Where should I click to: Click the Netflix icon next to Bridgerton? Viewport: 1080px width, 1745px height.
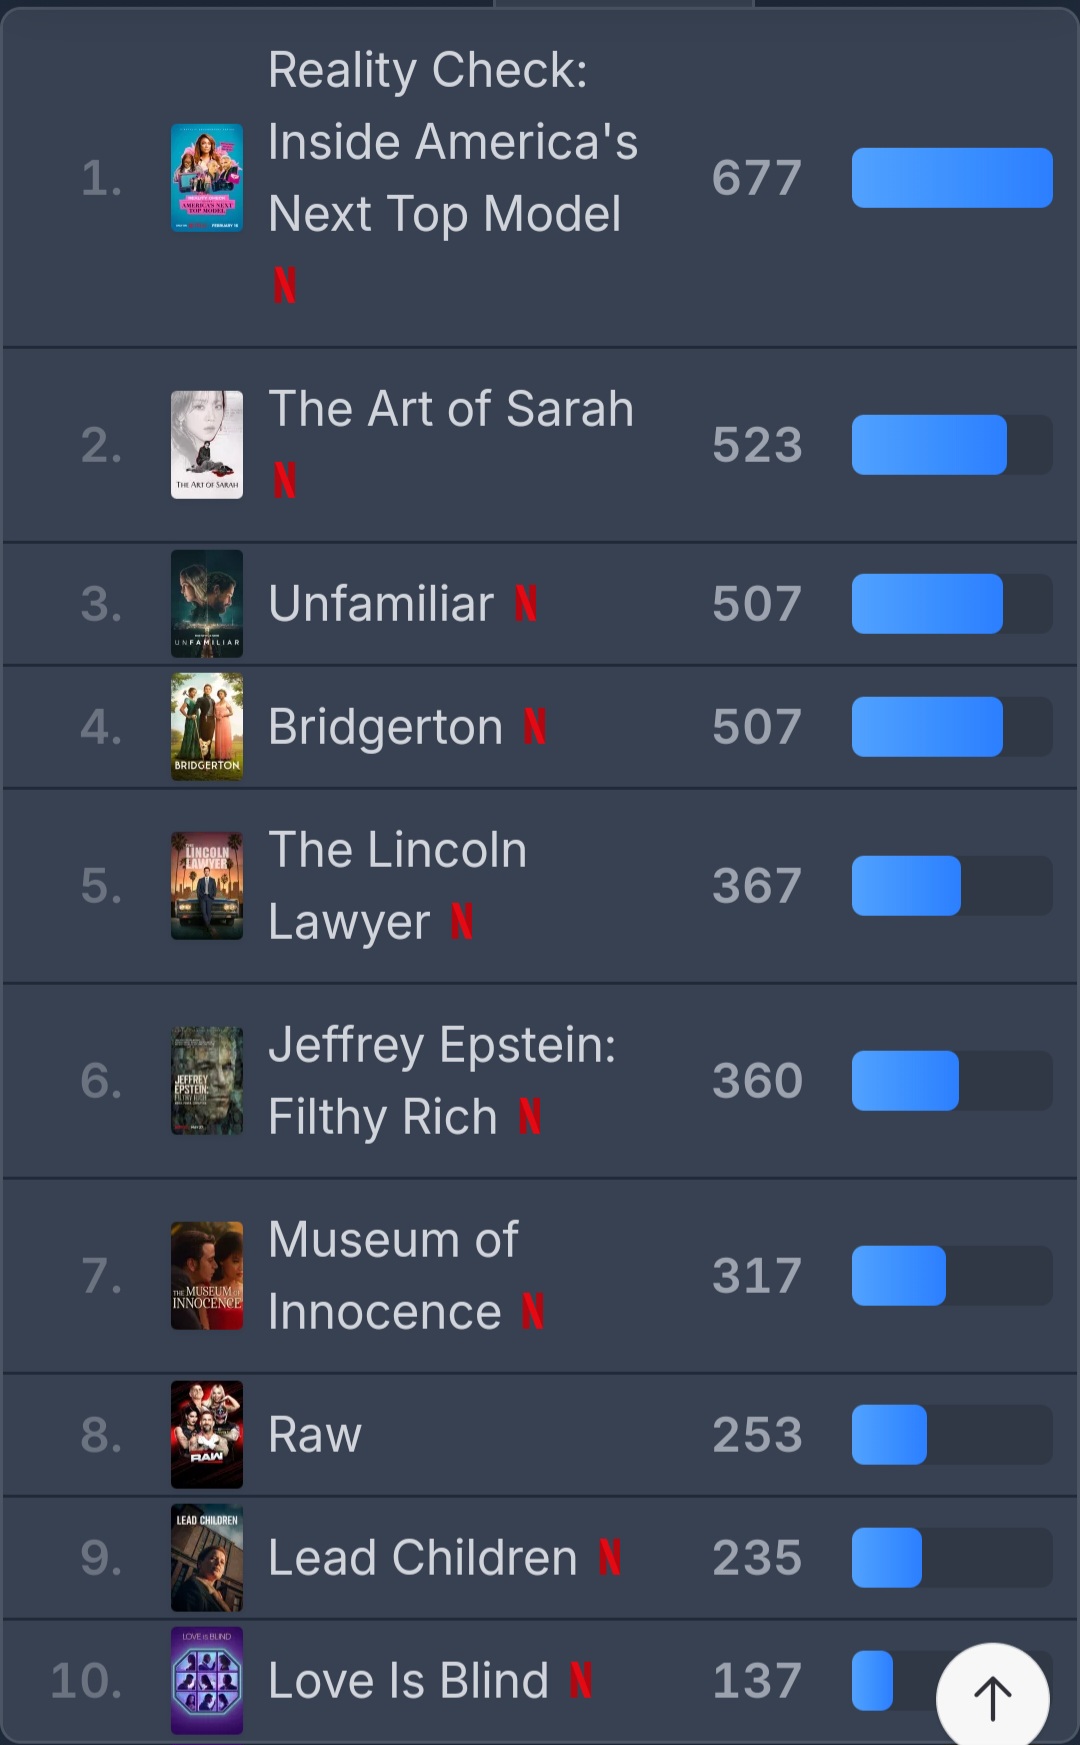pos(535,727)
